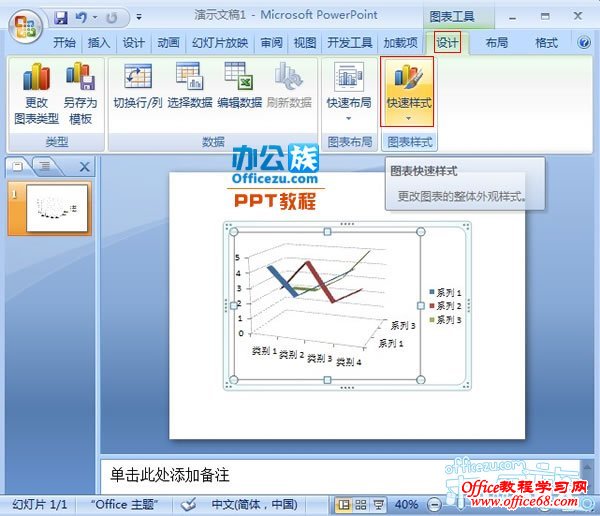
Task: Click the spell check status icon
Action: click(189, 505)
